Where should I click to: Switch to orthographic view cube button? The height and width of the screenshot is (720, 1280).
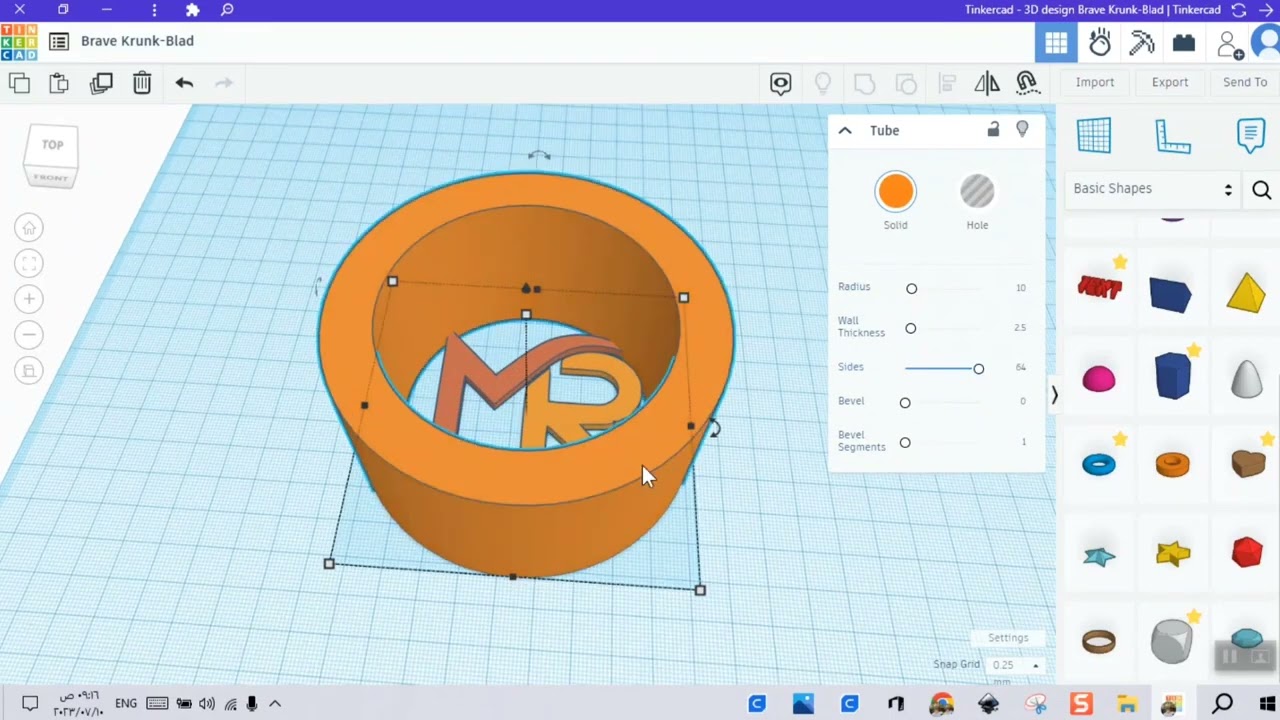tap(29, 371)
